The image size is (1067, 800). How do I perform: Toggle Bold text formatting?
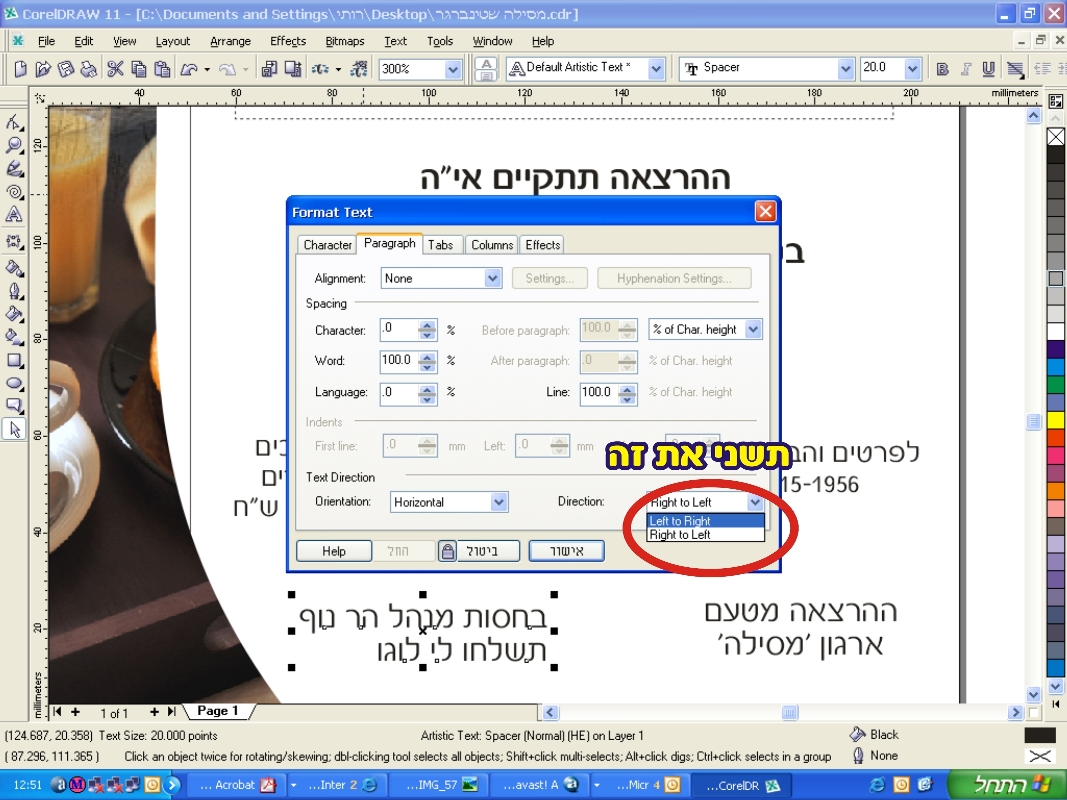(942, 69)
